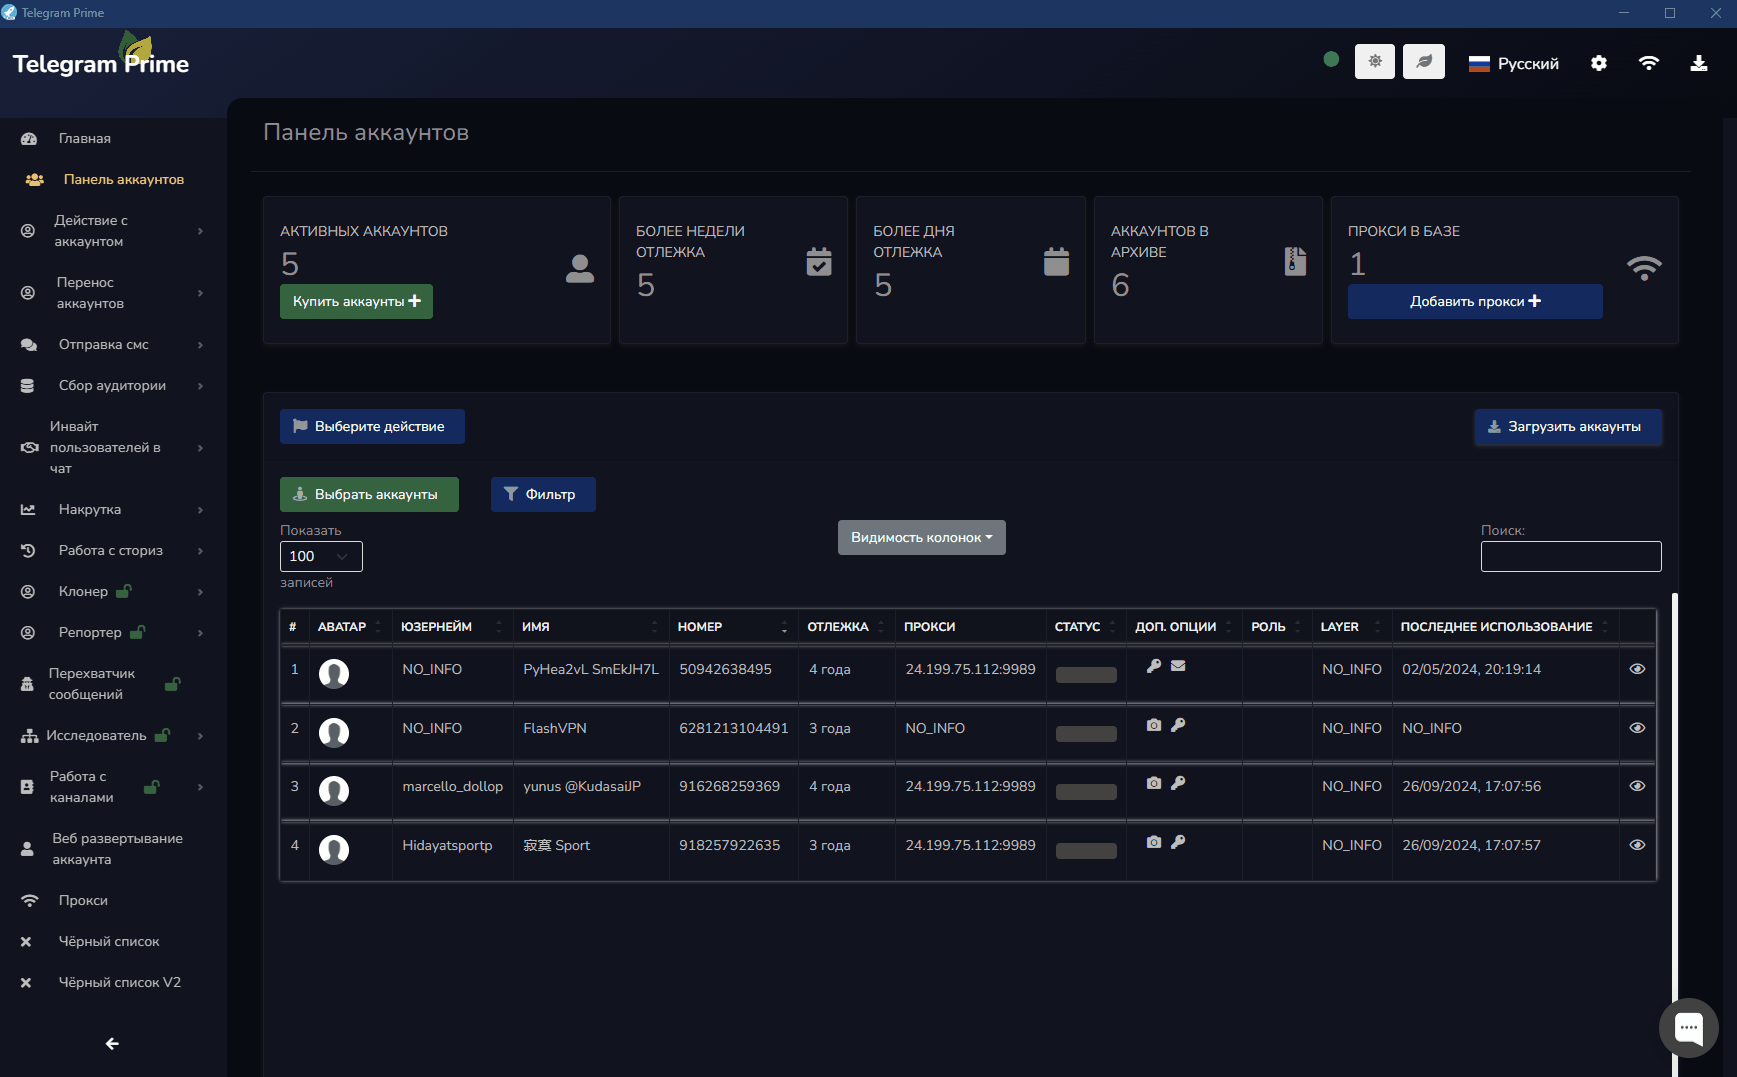Click the key icon for Hidayatsportp row
The image size is (1737, 1077).
(1178, 842)
